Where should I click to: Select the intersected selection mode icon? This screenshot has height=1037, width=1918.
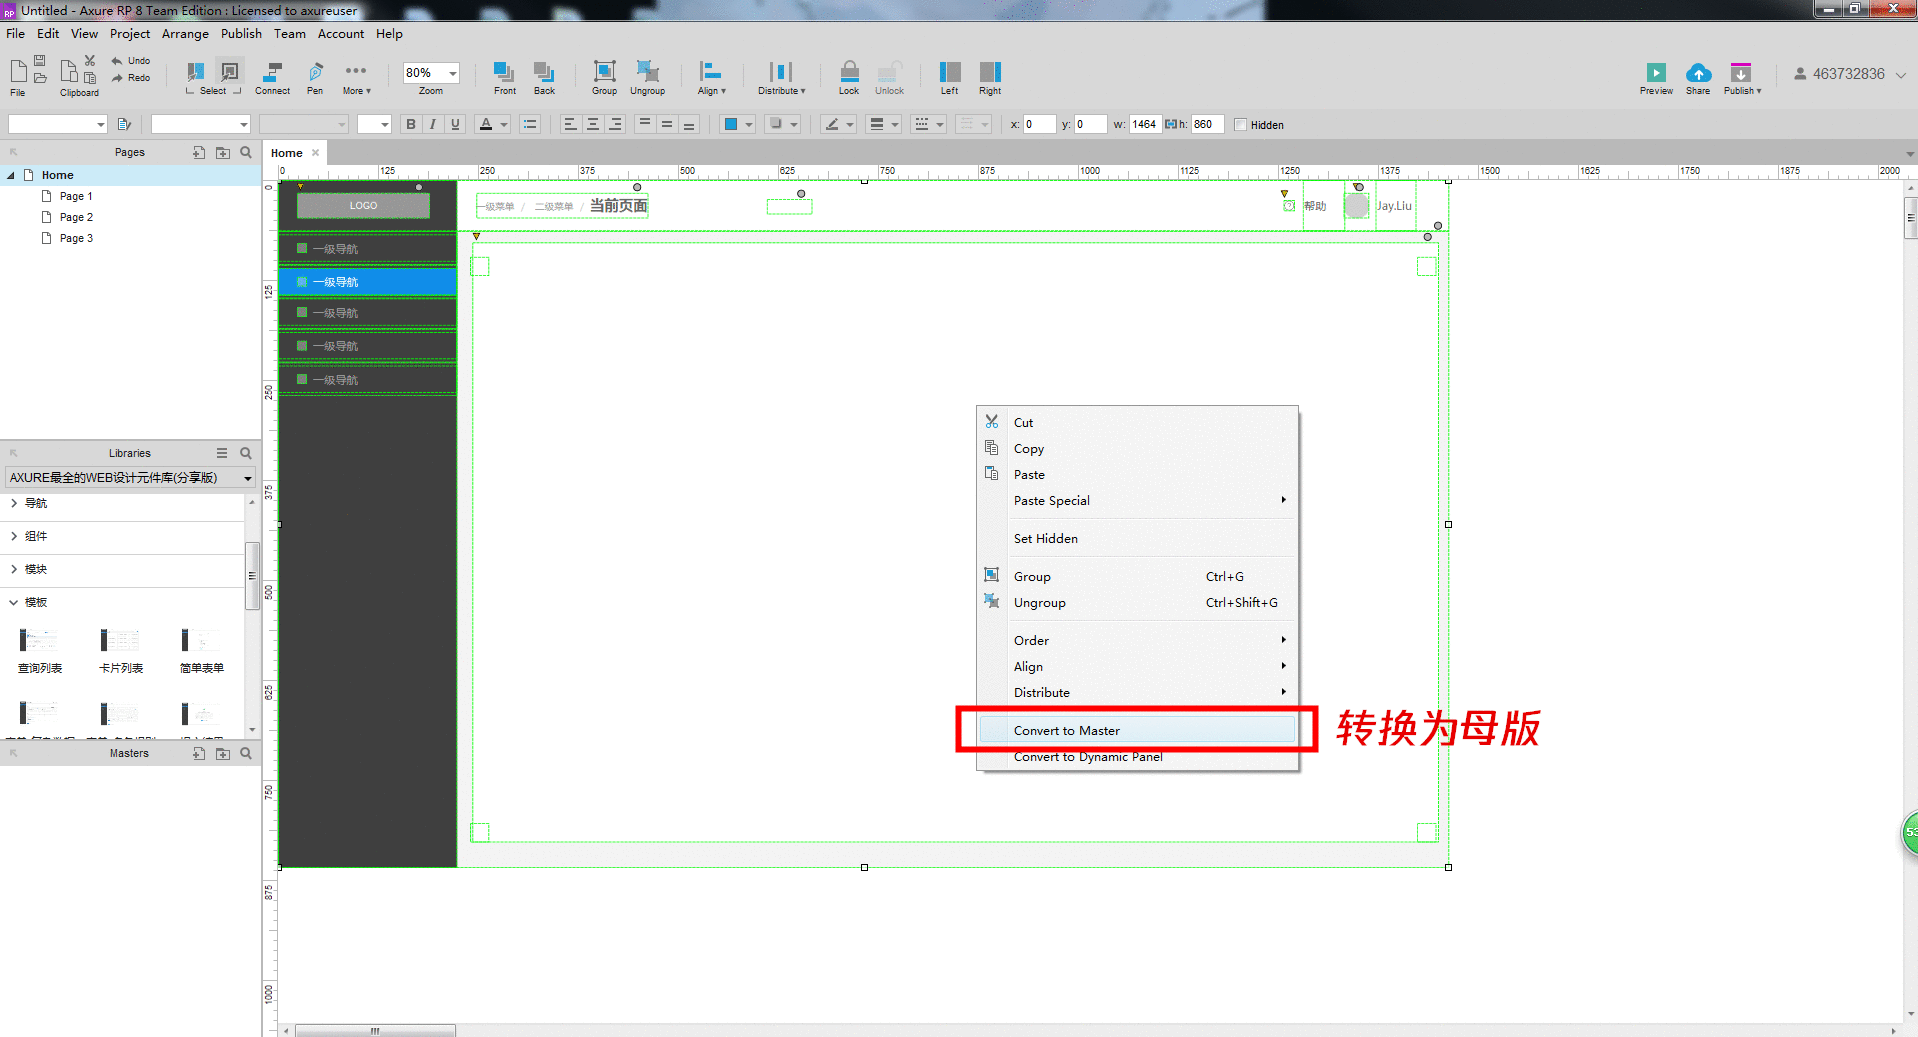(196, 72)
